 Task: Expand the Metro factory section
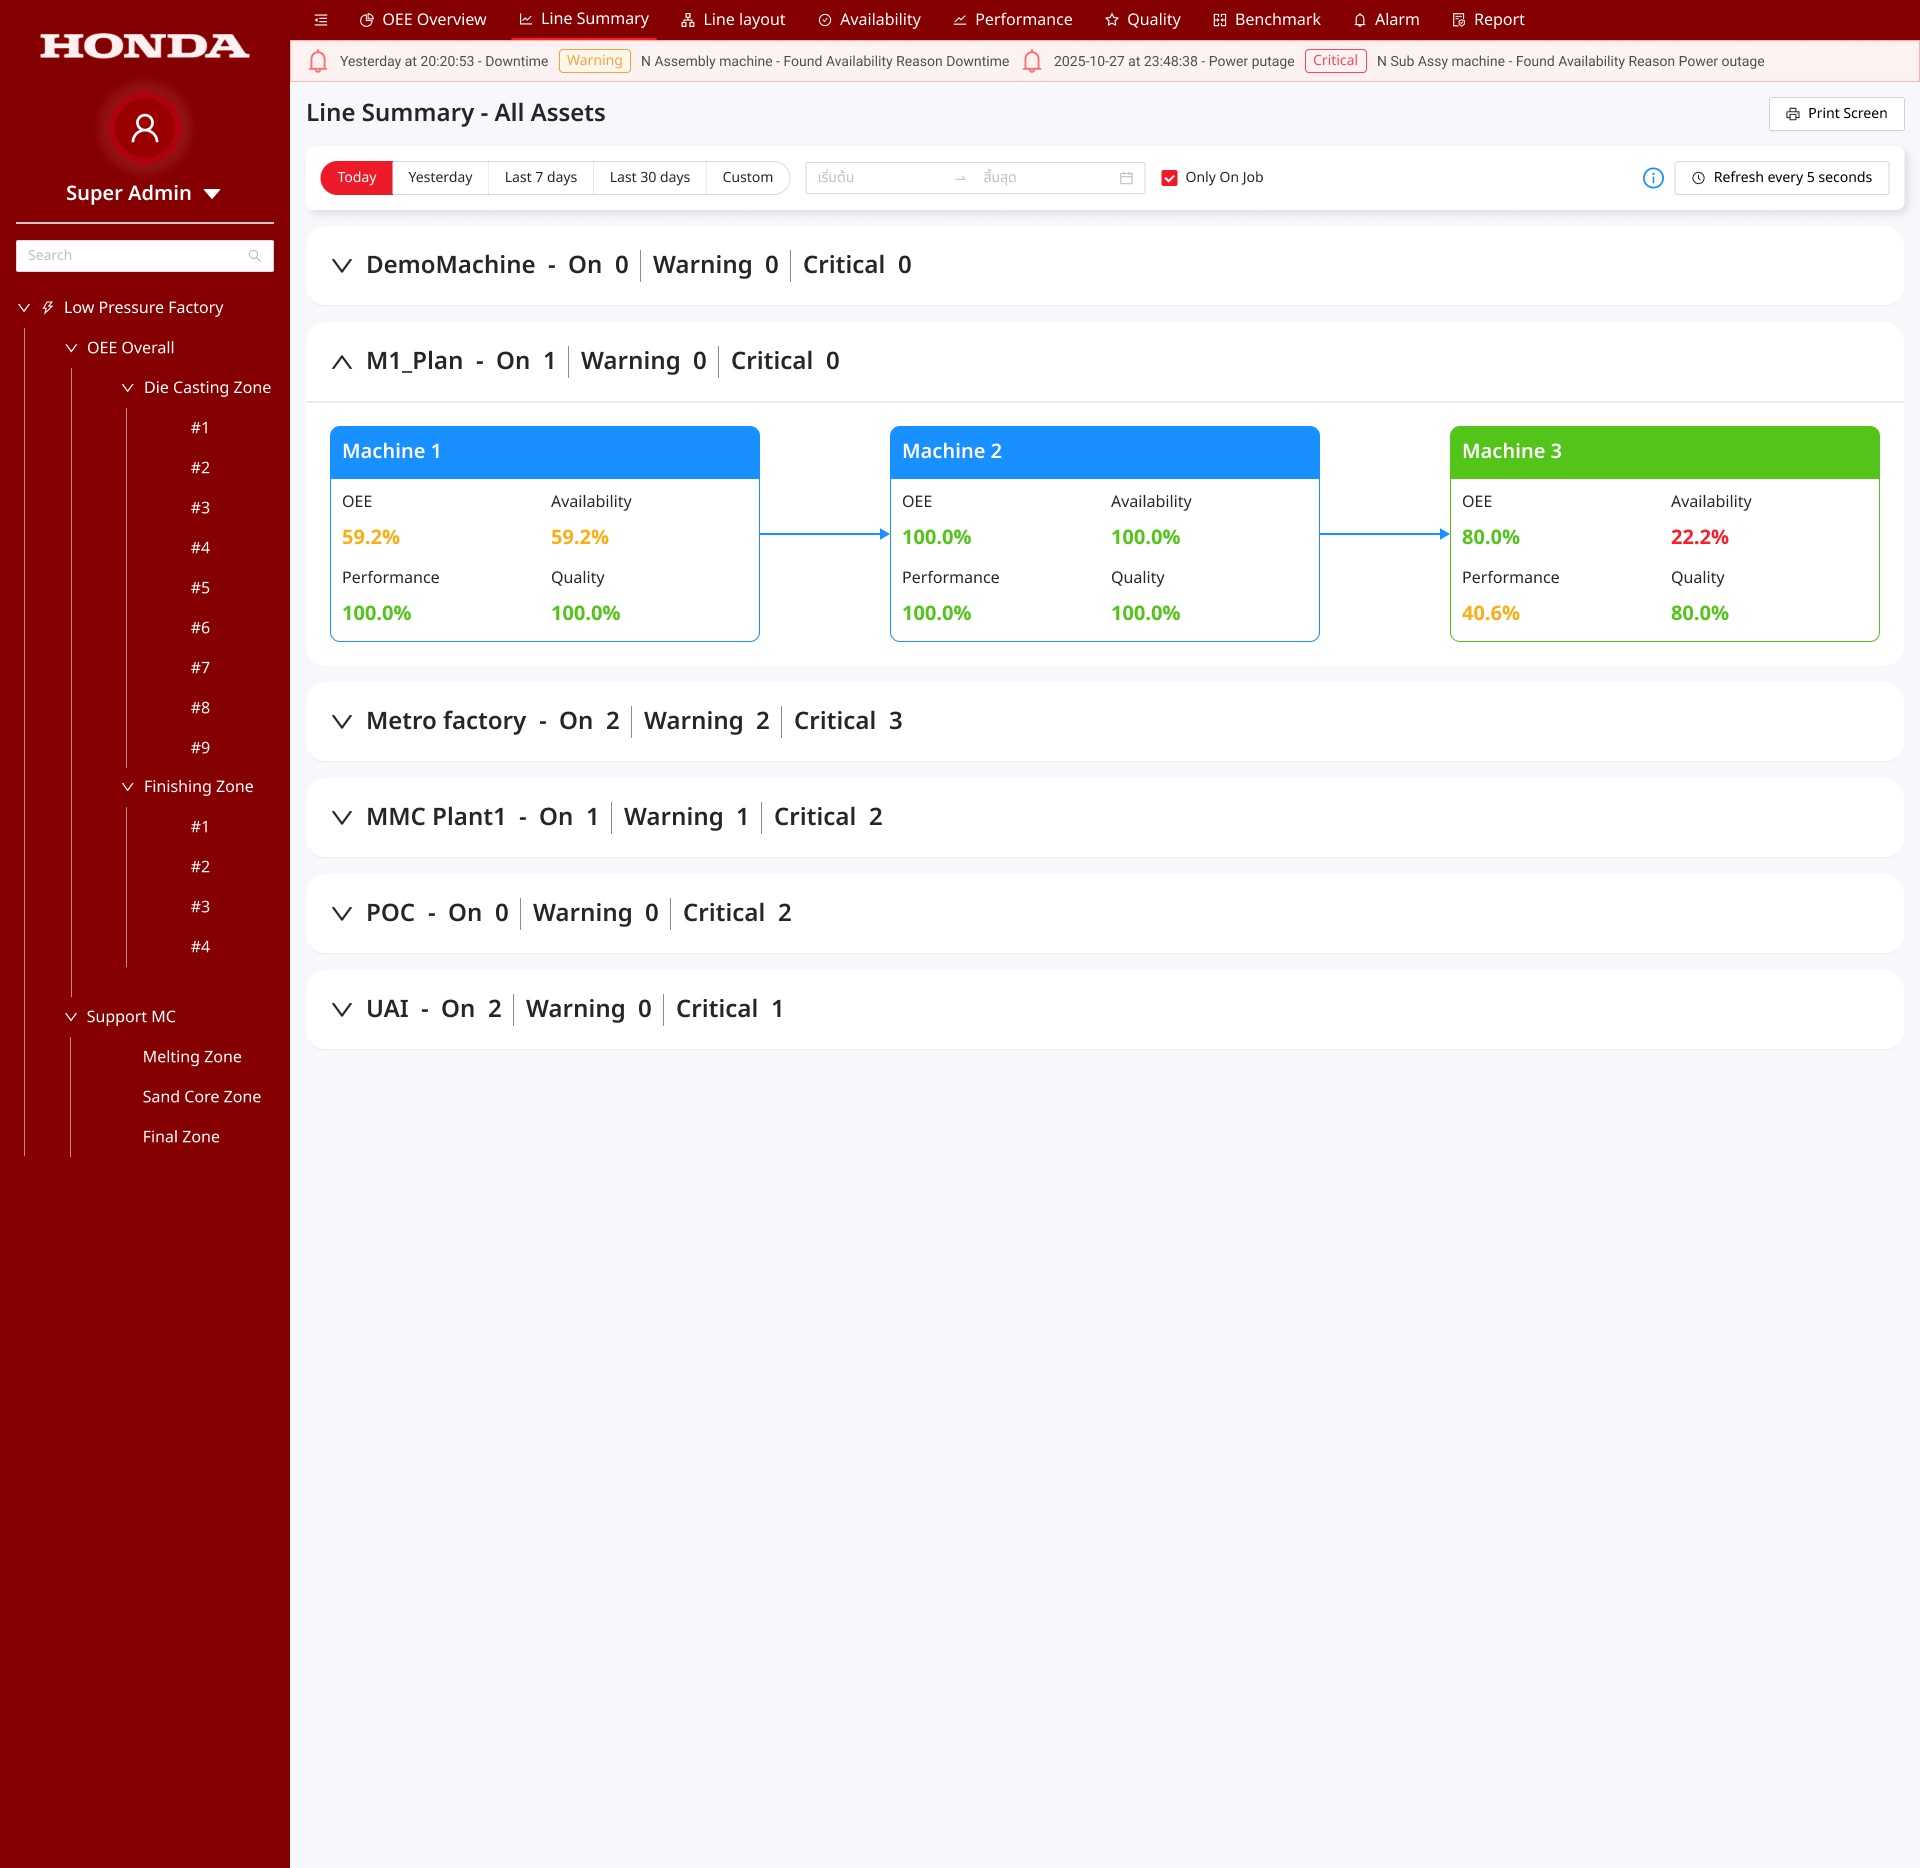point(342,721)
